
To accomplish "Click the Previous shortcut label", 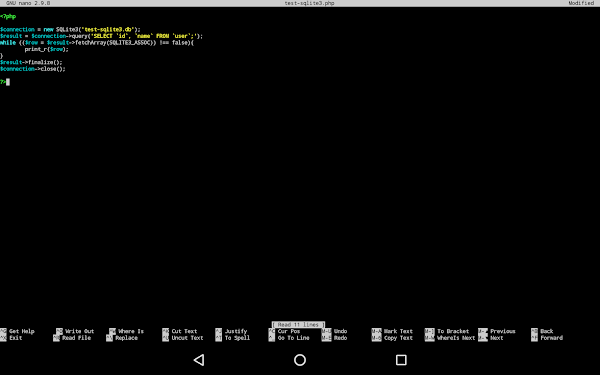I will 503,331.
